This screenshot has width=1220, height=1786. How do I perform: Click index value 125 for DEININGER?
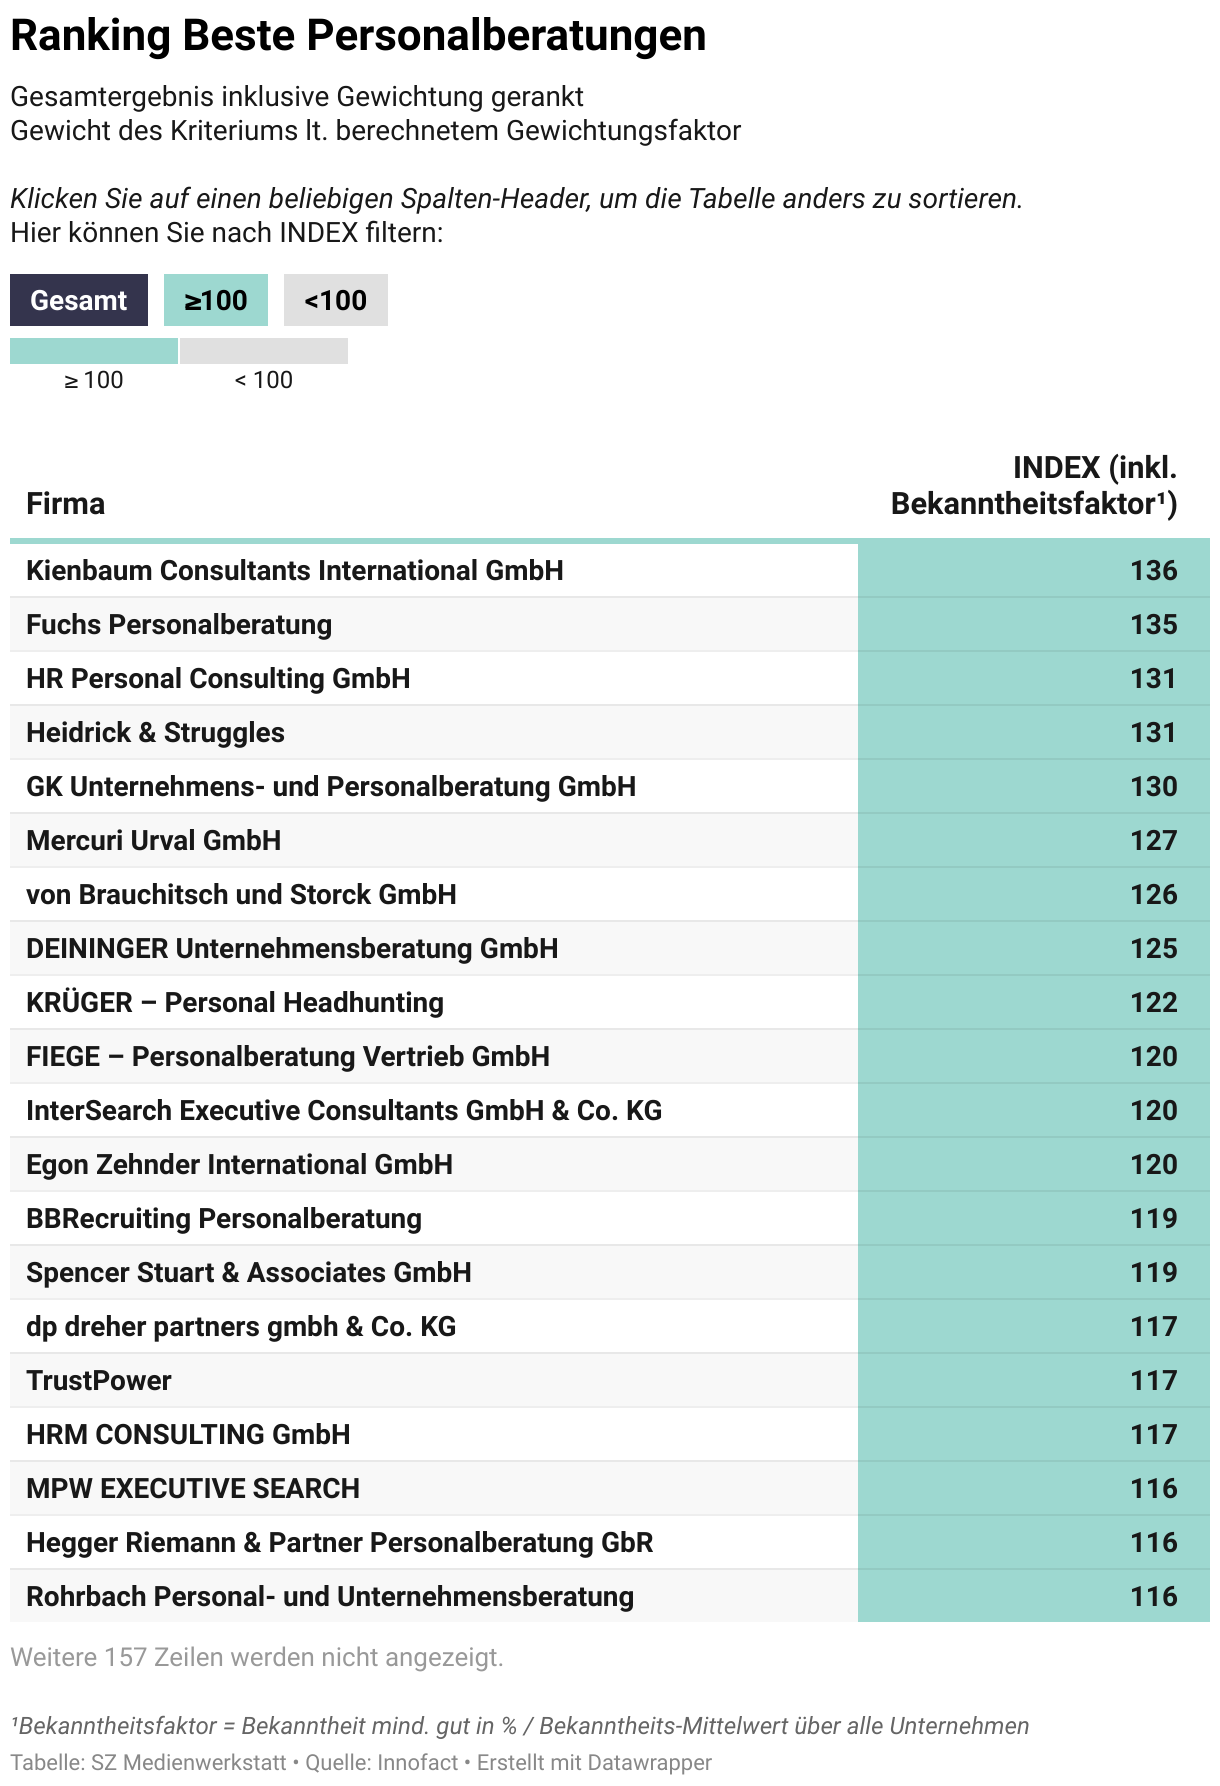tap(1153, 948)
